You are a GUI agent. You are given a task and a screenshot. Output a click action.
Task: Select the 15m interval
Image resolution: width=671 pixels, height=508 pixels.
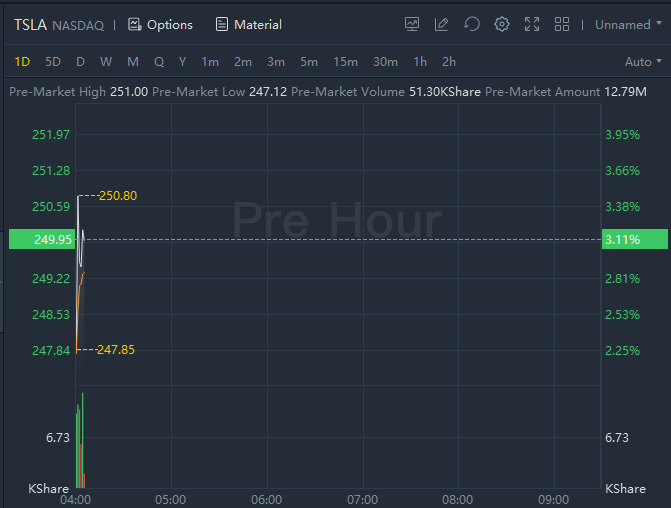coord(345,62)
